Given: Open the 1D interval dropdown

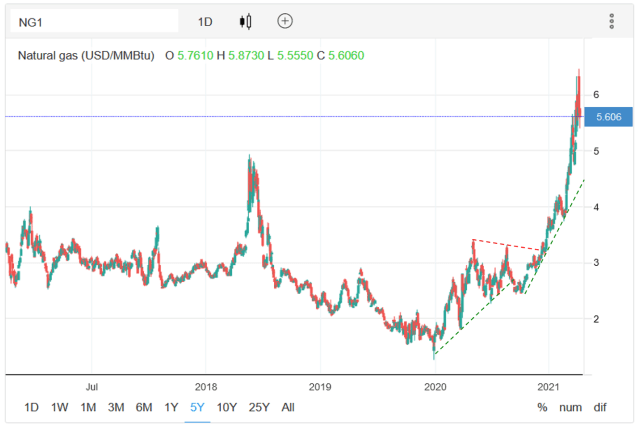Looking at the screenshot, I should 205,22.
